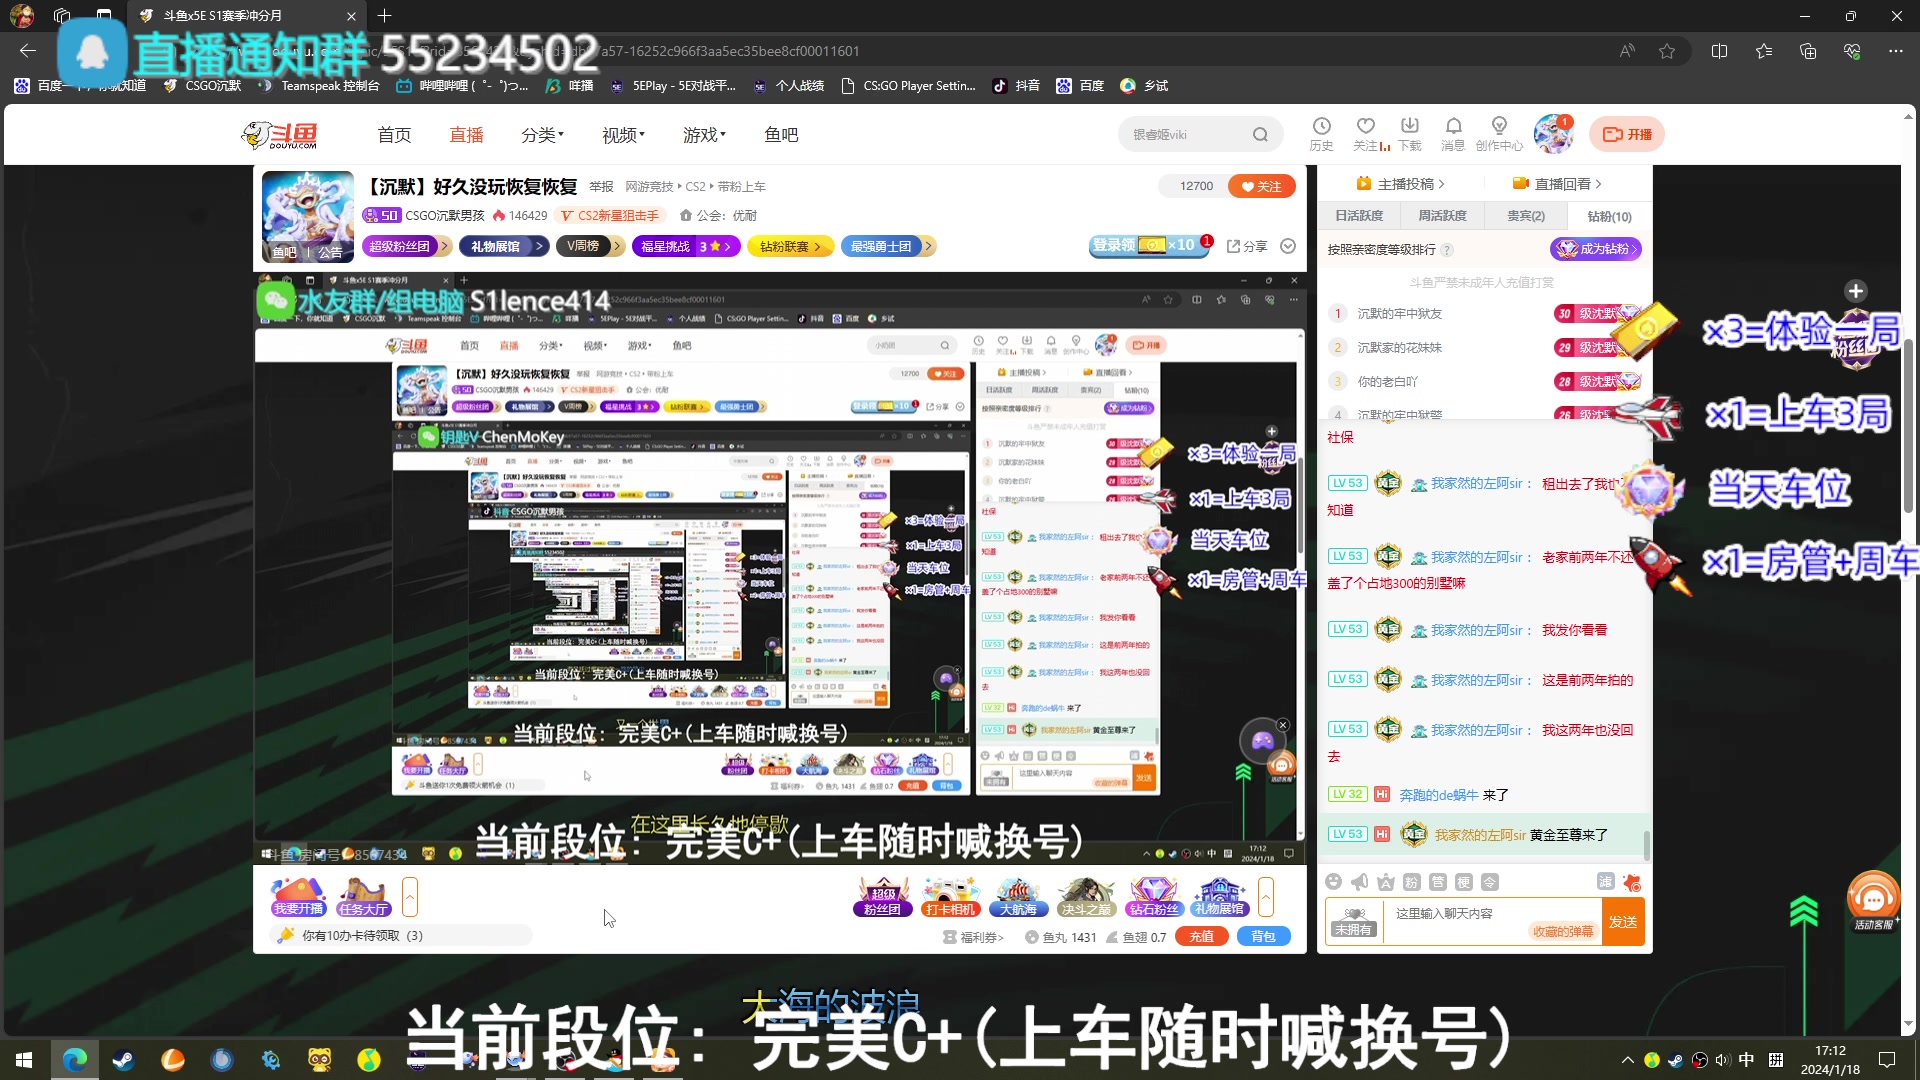1920x1080 pixels.
Task: Open the Windows Start menu
Action: point(24,1059)
